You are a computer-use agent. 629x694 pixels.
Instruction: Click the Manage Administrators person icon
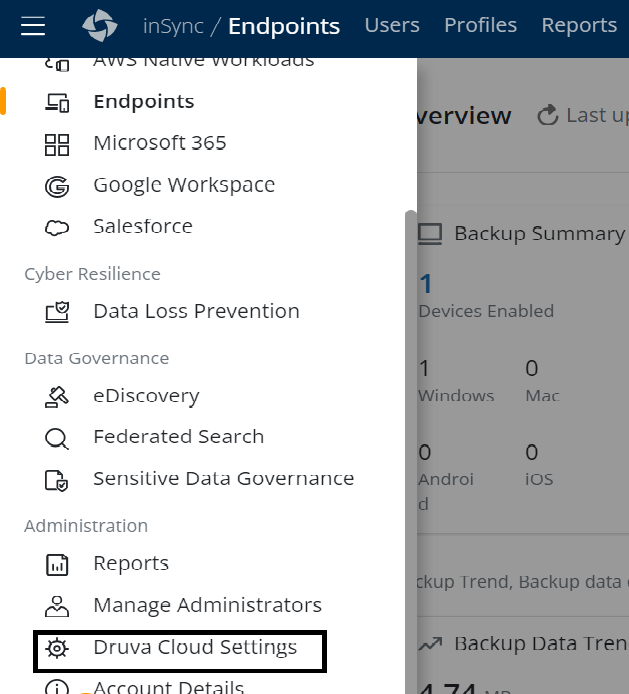57,606
